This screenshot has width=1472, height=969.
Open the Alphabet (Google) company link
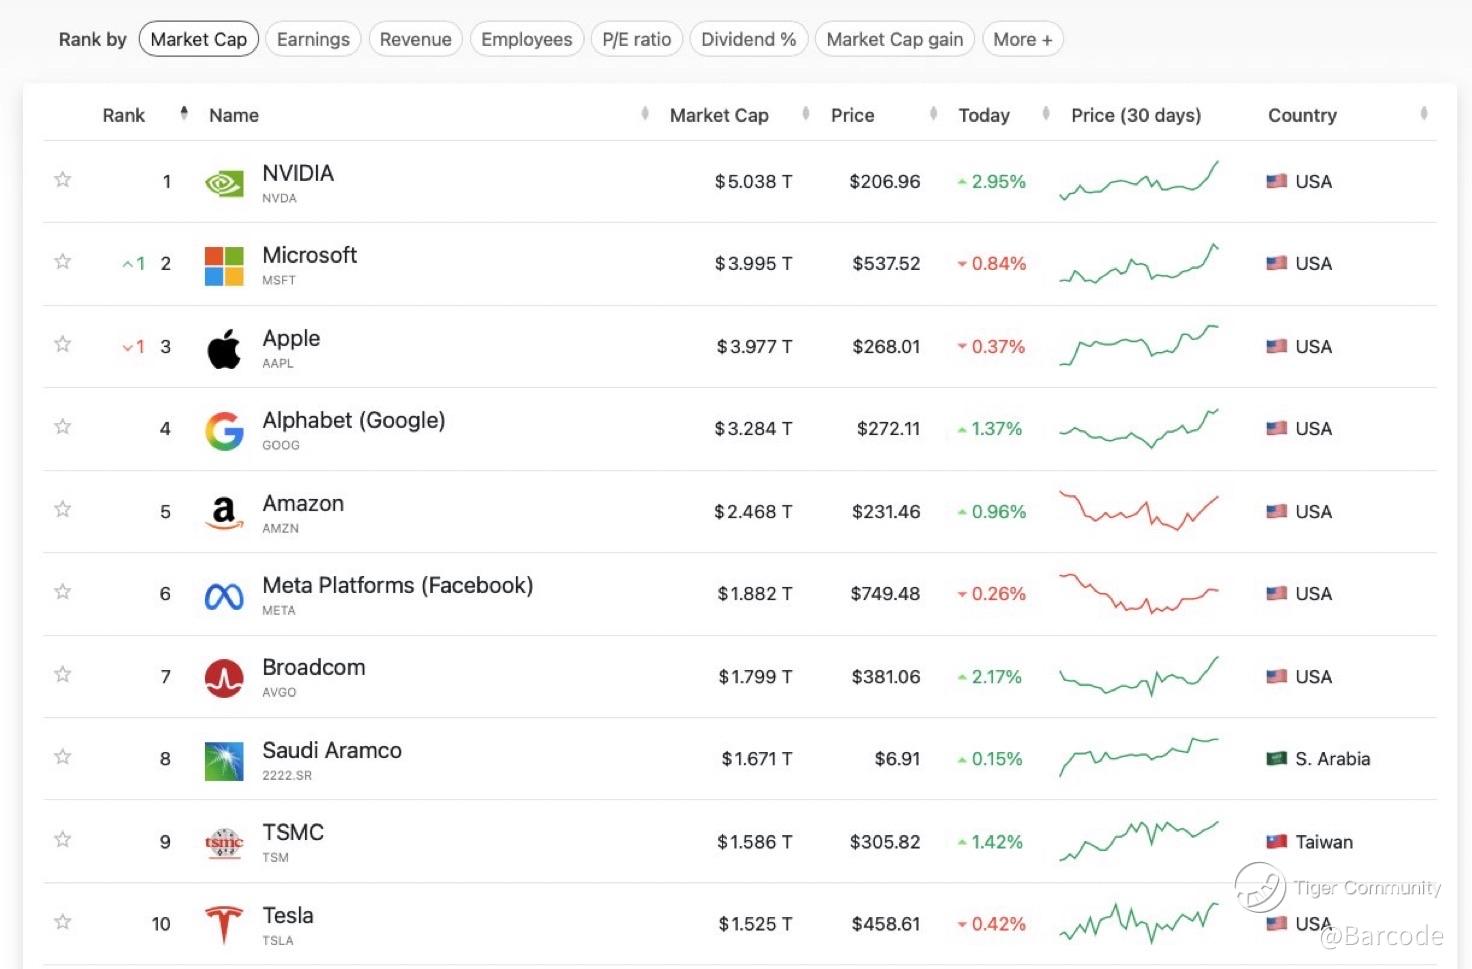(x=353, y=421)
